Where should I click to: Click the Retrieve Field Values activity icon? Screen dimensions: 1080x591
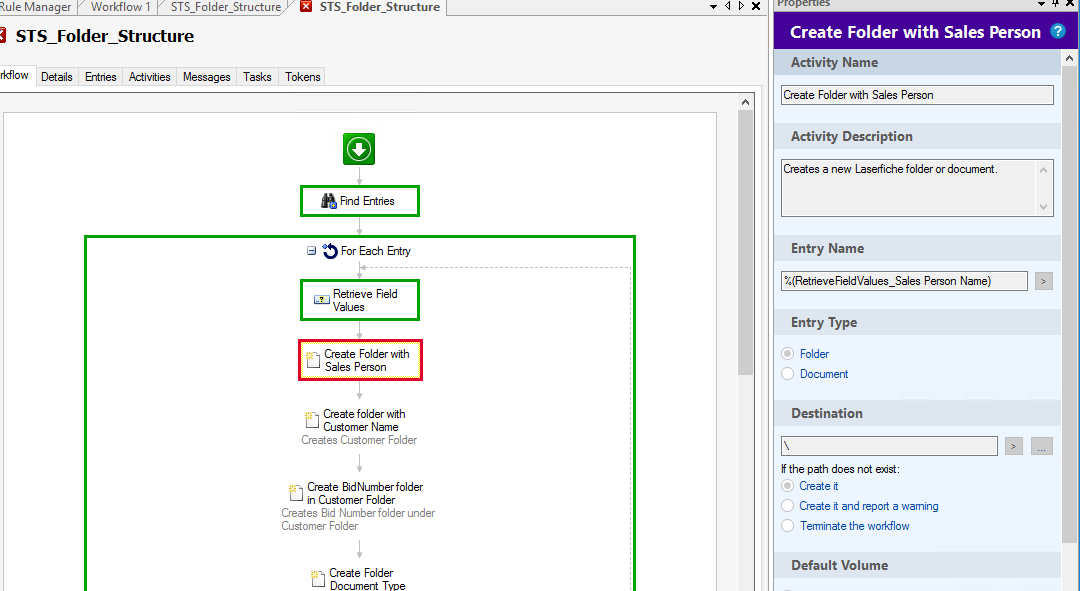(x=322, y=299)
